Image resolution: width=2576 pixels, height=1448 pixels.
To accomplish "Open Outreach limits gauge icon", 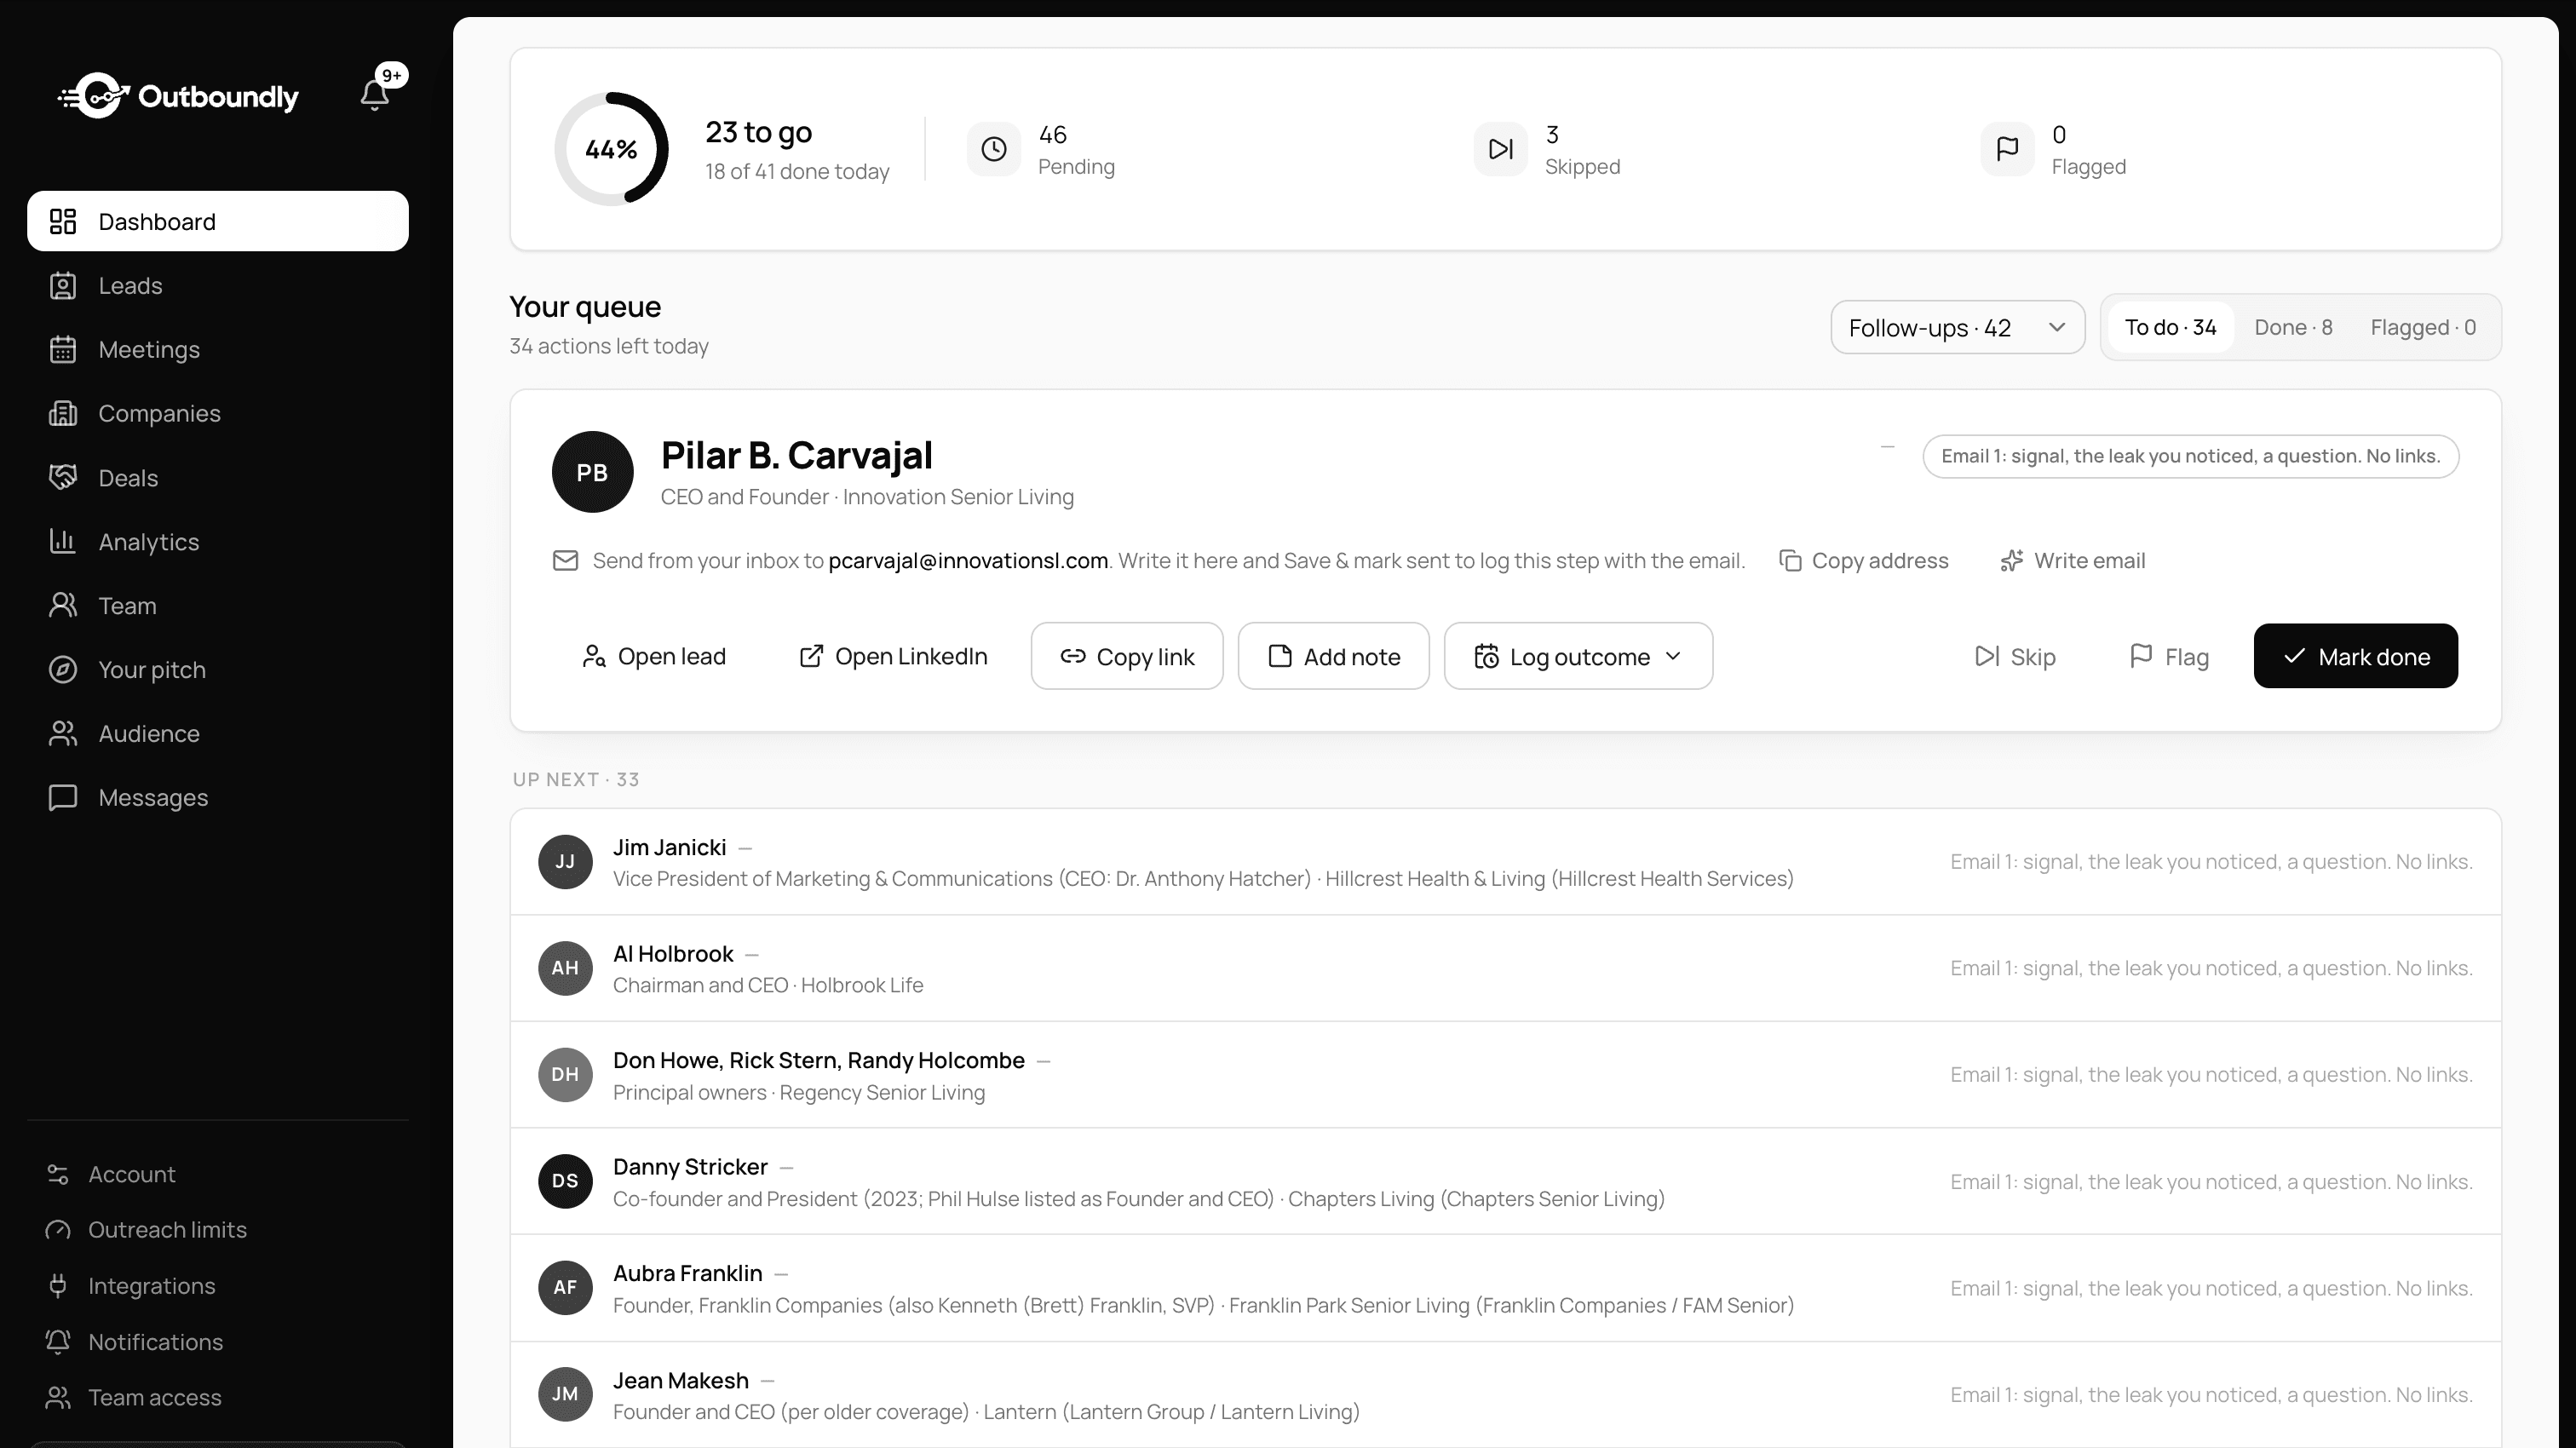I will click(58, 1230).
